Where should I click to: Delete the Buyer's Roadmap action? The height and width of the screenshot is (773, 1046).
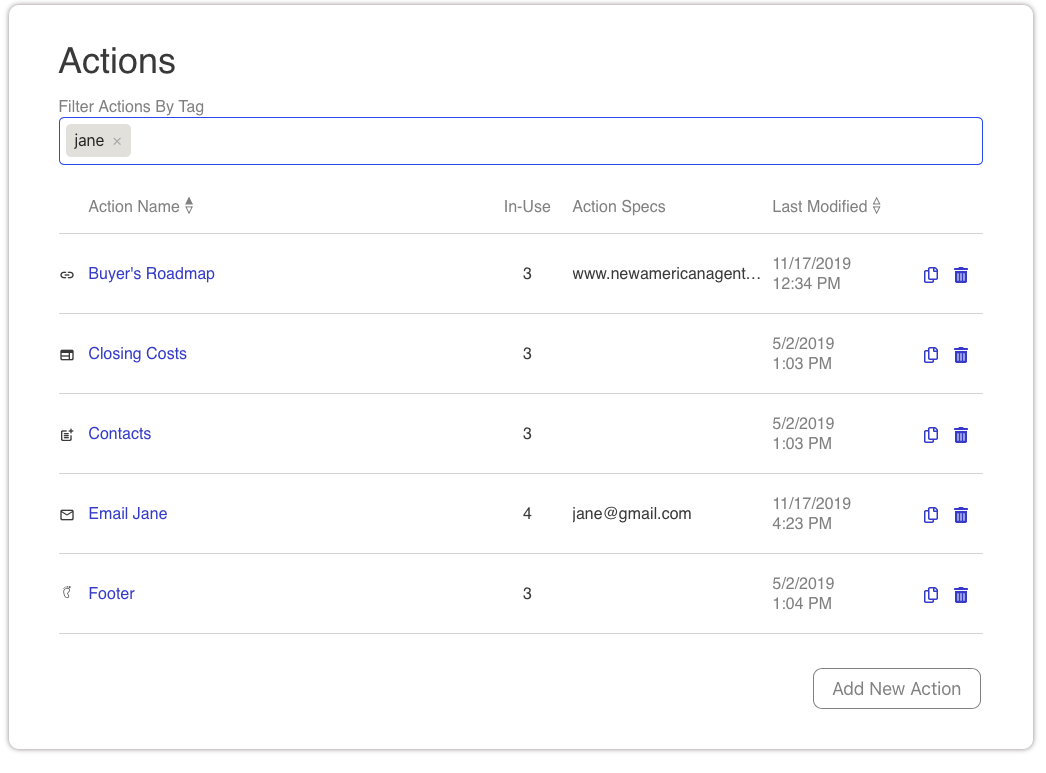coord(961,275)
